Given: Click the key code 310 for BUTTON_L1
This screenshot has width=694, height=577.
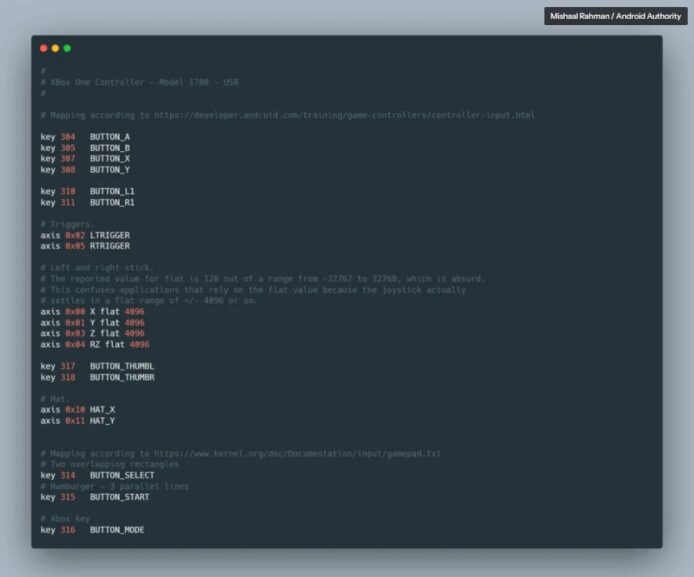Looking at the screenshot, I should pyautogui.click(x=67, y=191).
